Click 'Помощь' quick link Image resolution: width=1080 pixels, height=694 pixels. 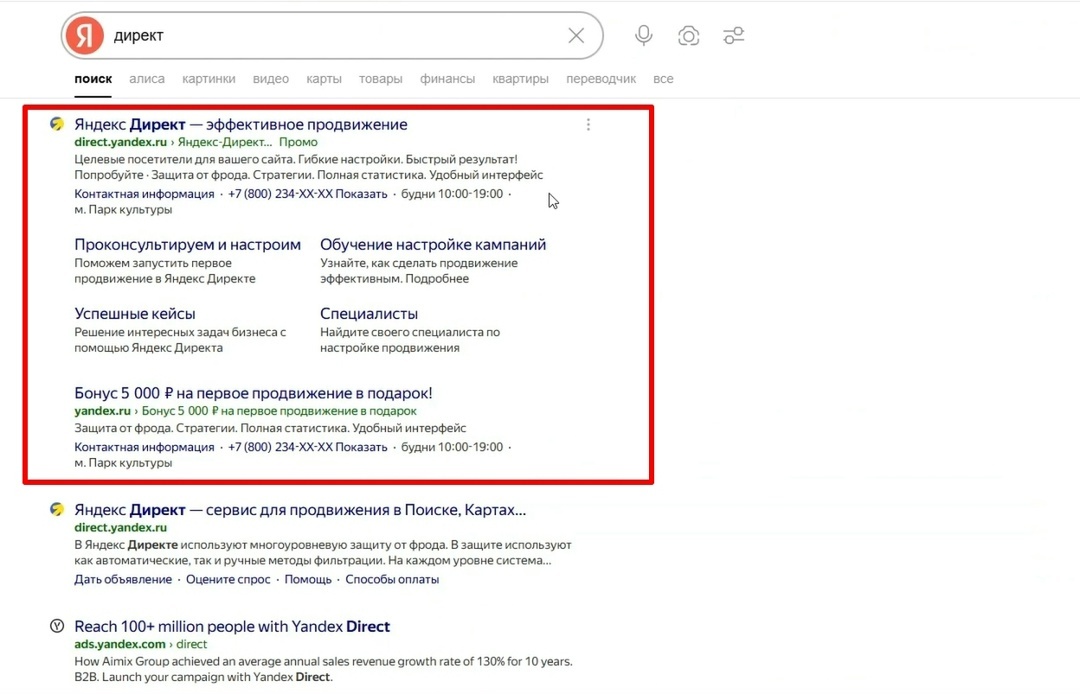[308, 579]
